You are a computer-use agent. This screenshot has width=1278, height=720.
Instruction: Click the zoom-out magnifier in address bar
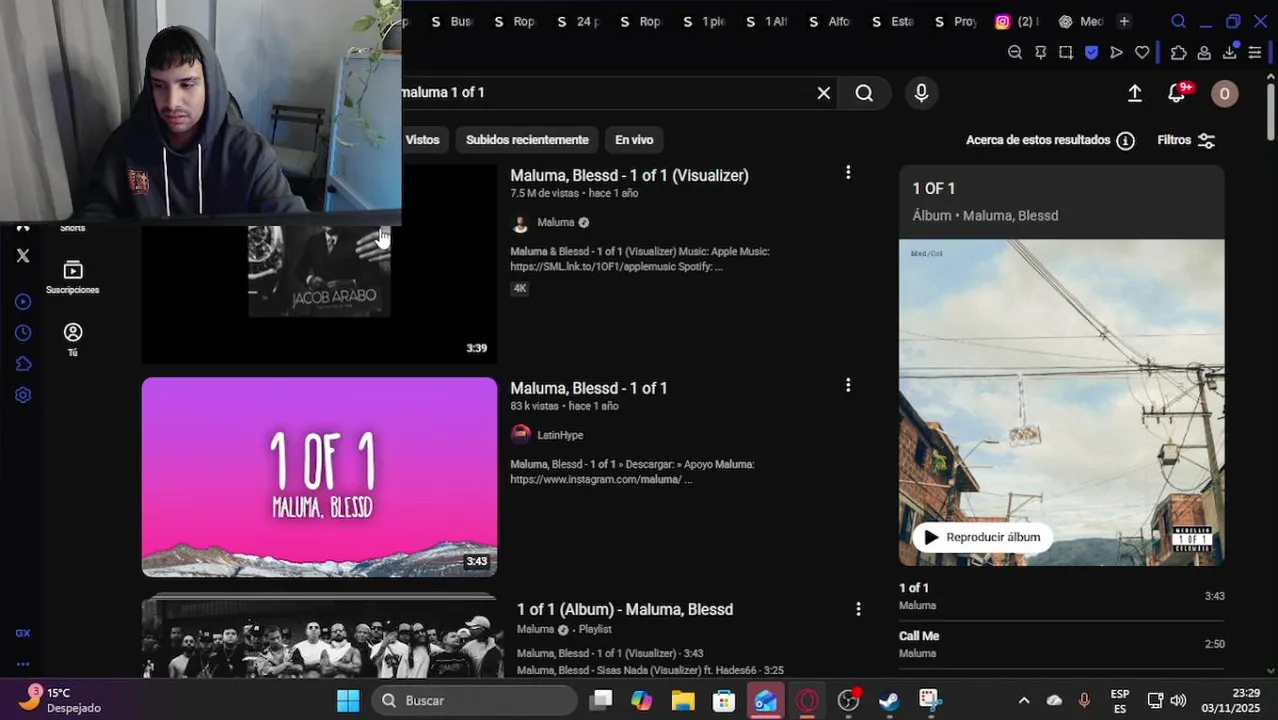(x=1015, y=53)
